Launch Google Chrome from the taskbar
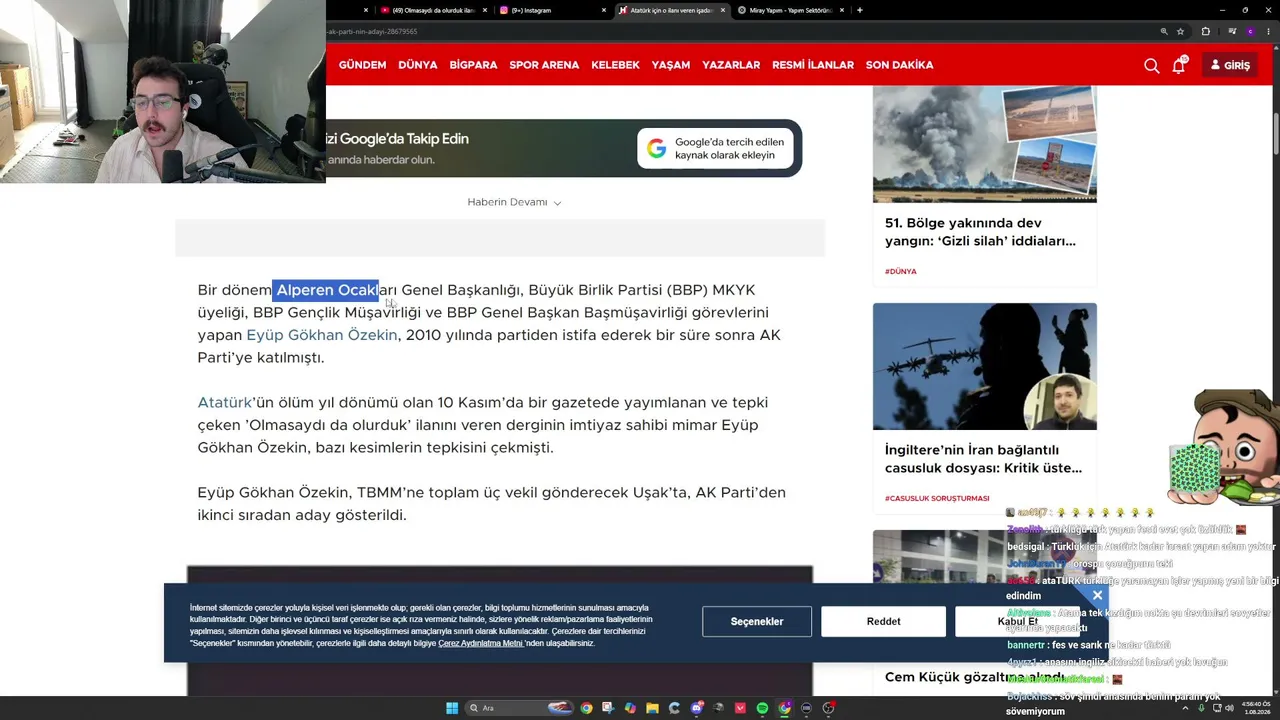 click(x=586, y=708)
